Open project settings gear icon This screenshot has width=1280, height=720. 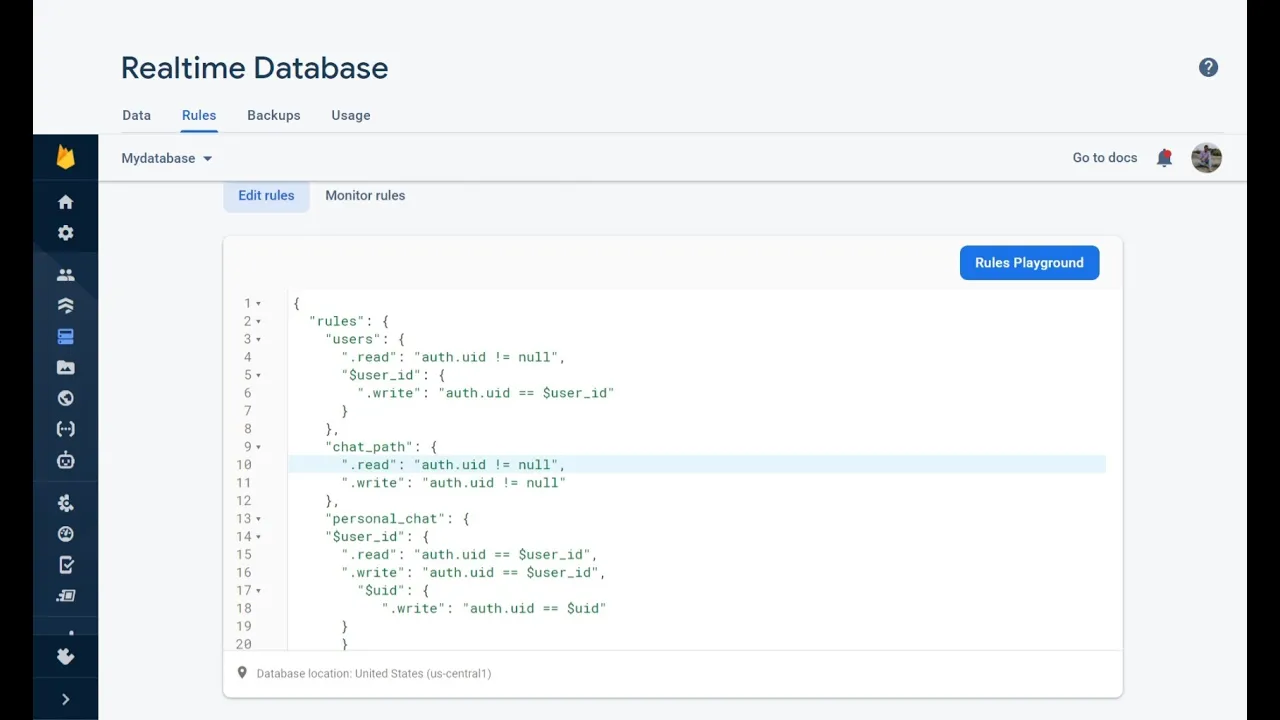click(x=66, y=233)
